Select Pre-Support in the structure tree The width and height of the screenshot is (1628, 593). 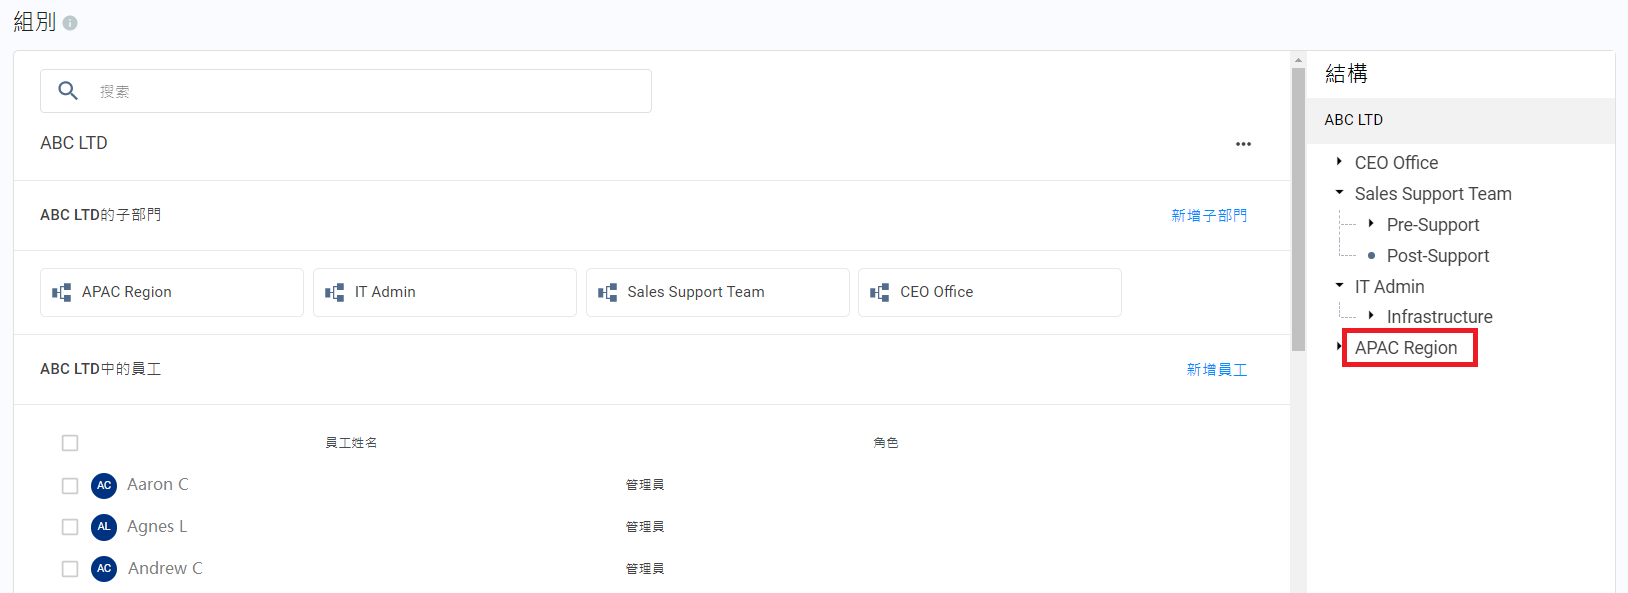tap(1433, 225)
